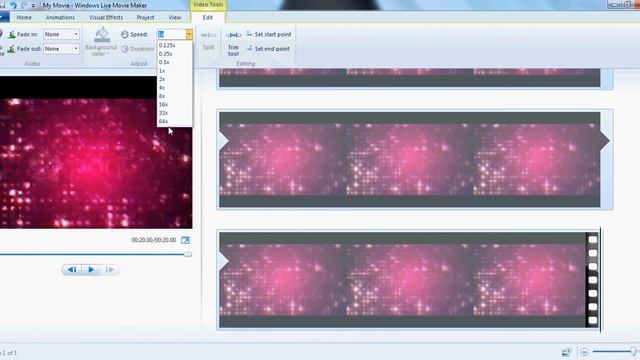
Task: Click the video preview monitor
Action: 96,152
